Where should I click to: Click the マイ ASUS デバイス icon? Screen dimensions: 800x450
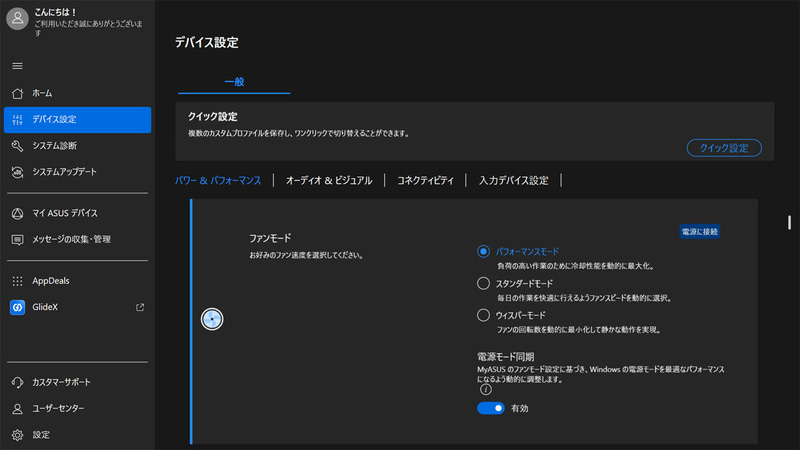tap(17, 213)
